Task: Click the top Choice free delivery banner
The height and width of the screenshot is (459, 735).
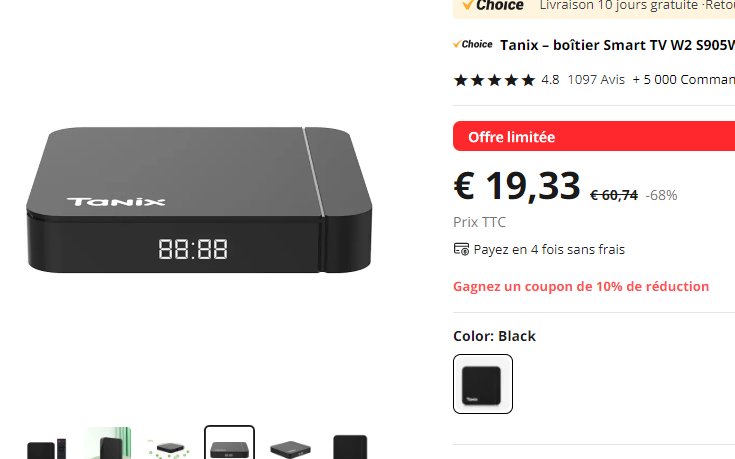Action: pos(594,7)
